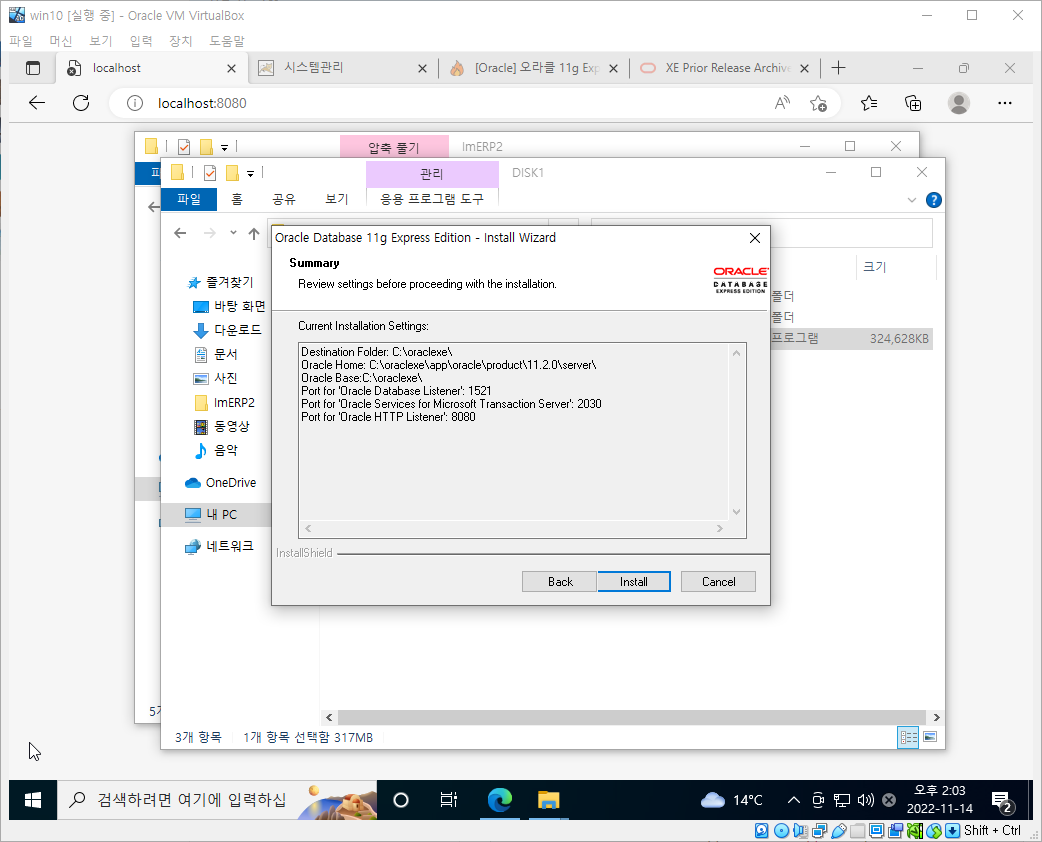Close the localhost browser tab
The width and height of the screenshot is (1042, 842).
(x=231, y=68)
